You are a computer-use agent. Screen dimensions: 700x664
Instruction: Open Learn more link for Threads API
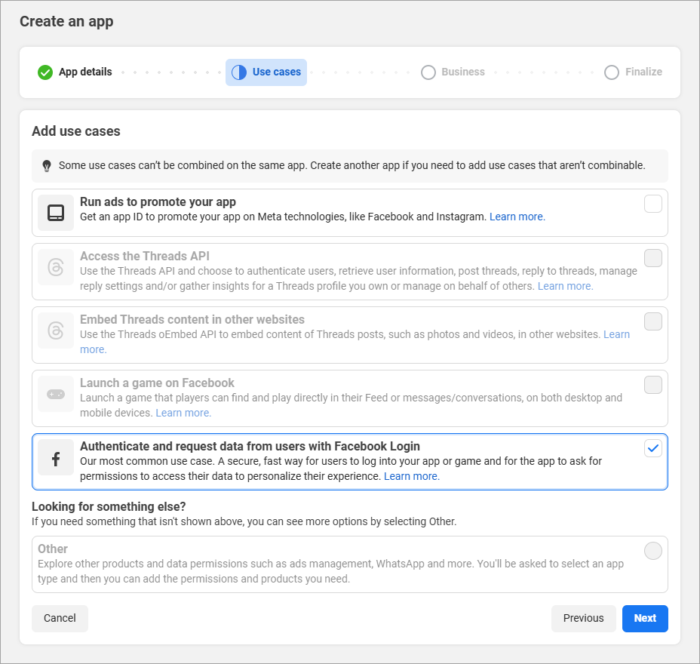pyautogui.click(x=565, y=286)
